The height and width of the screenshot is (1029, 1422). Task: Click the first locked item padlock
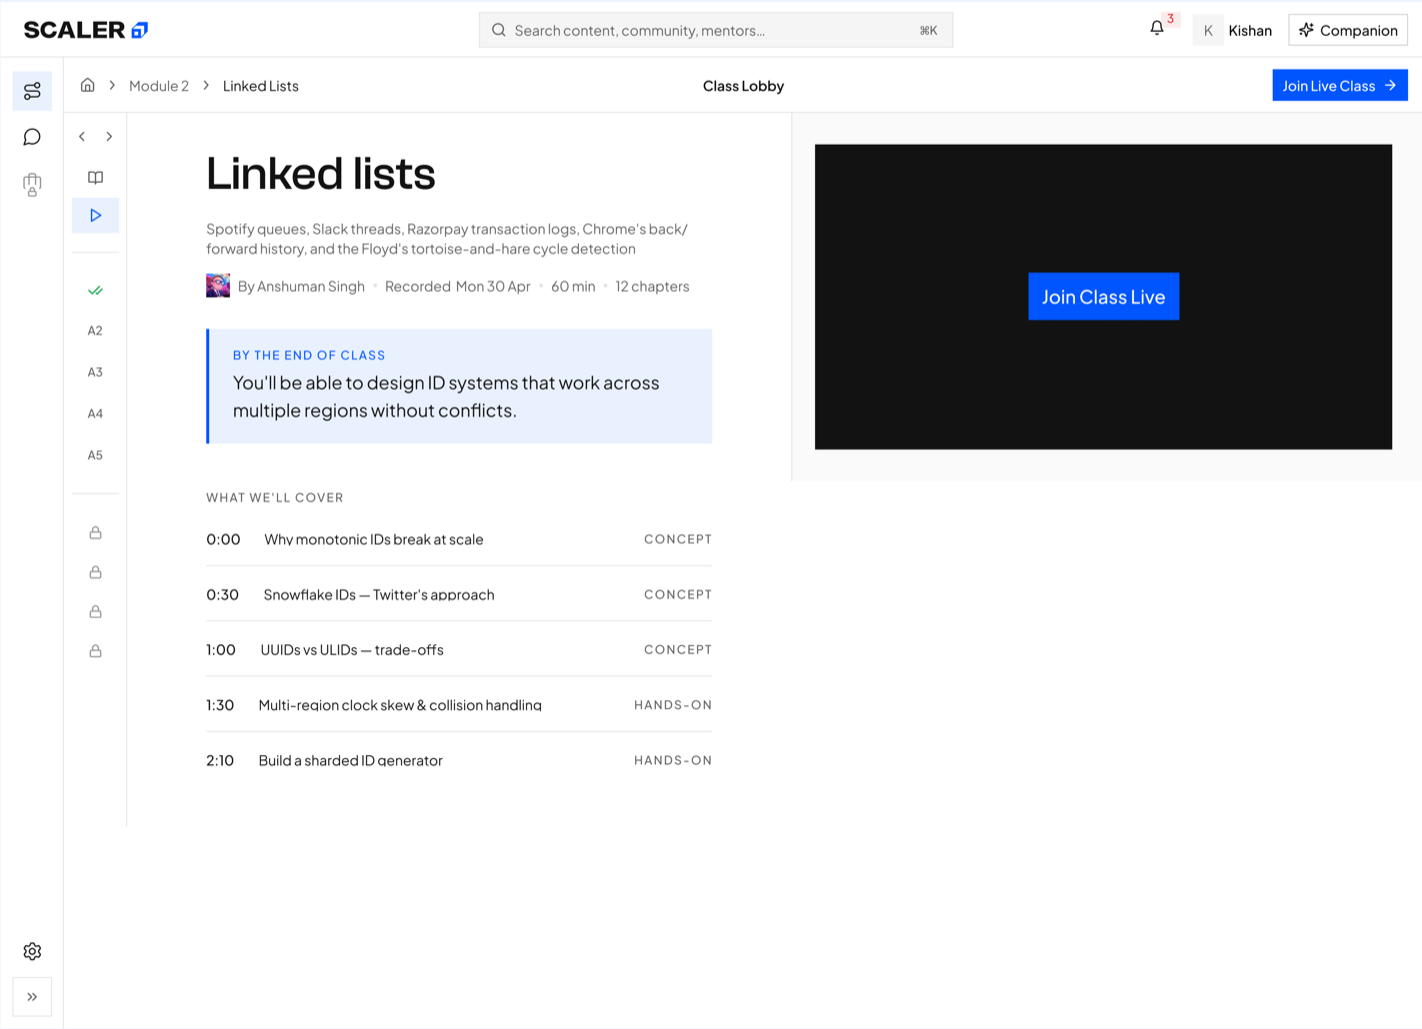(x=95, y=533)
